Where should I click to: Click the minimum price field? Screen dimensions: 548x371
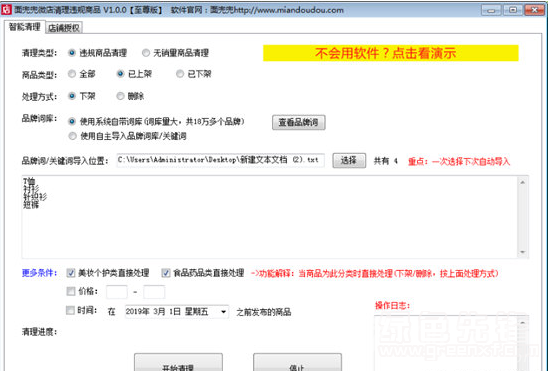[117, 292]
